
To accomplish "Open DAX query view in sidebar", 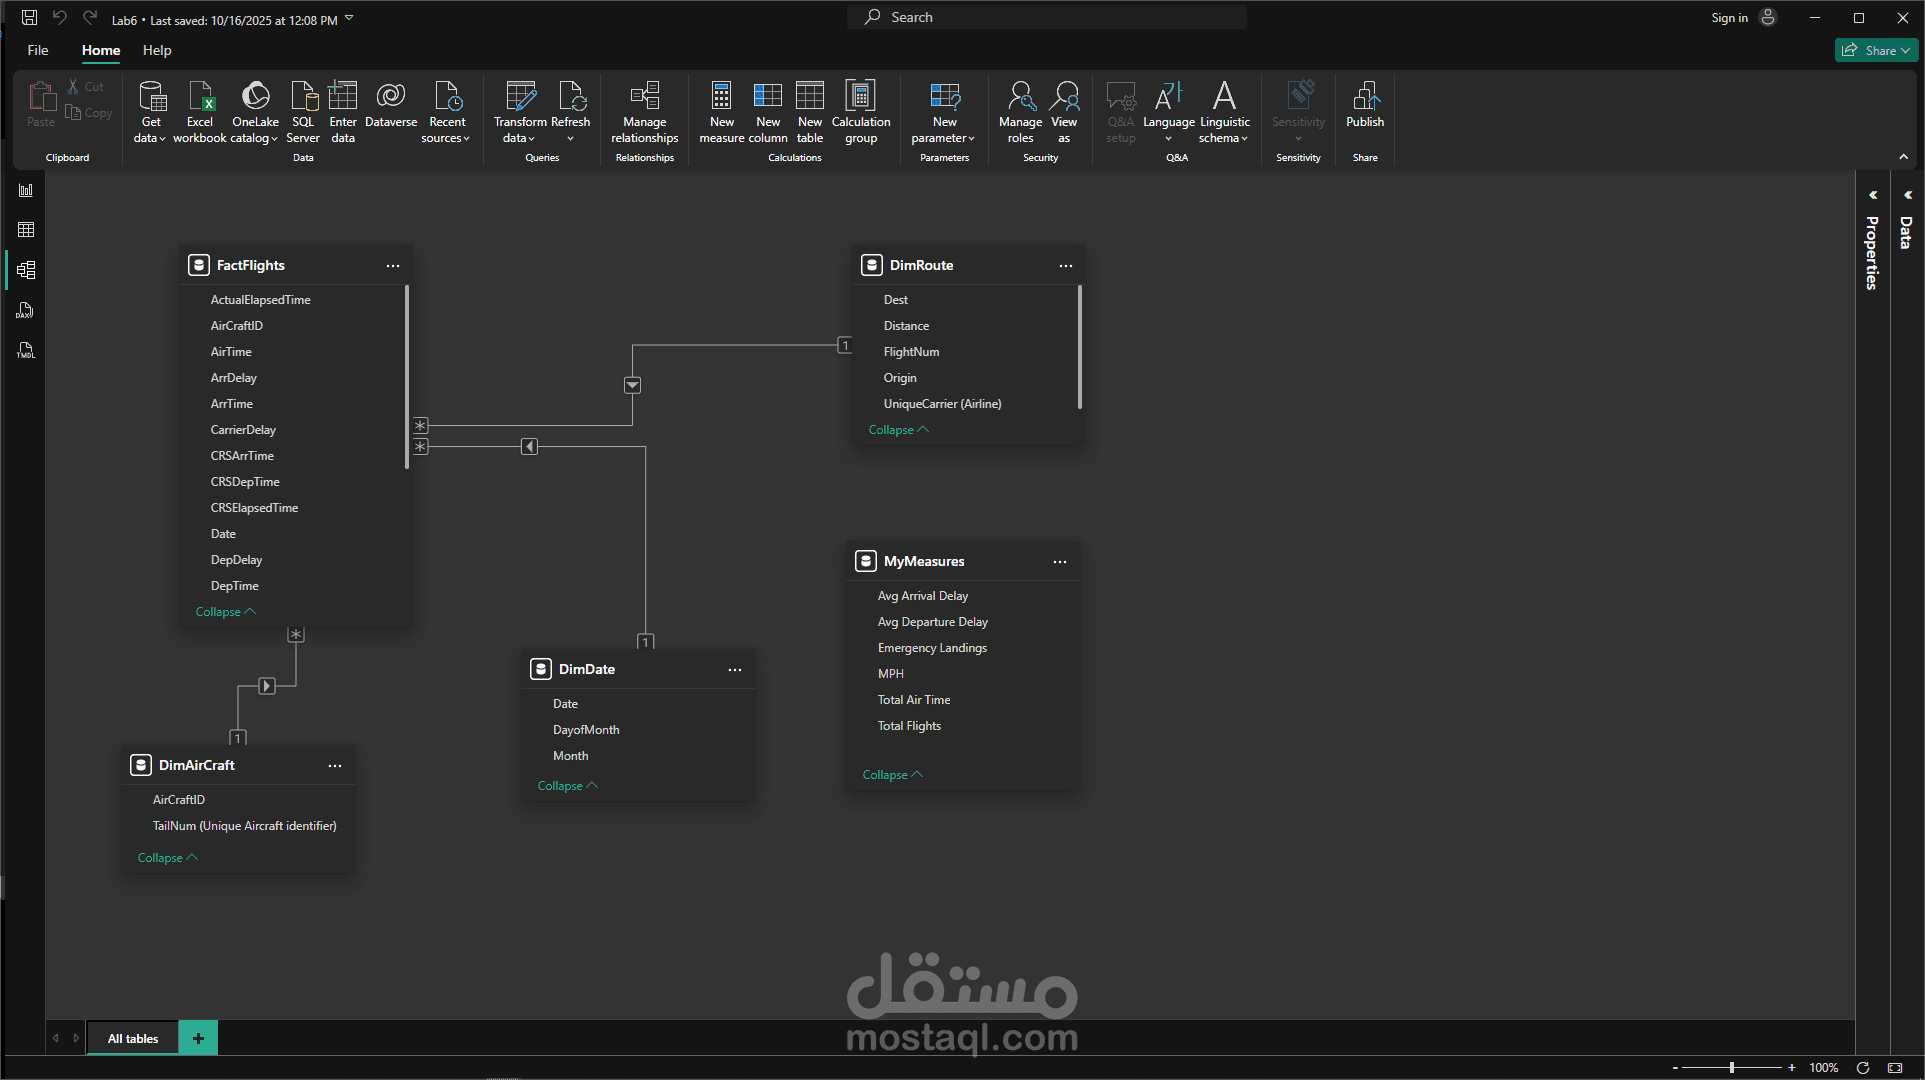I will (x=26, y=311).
